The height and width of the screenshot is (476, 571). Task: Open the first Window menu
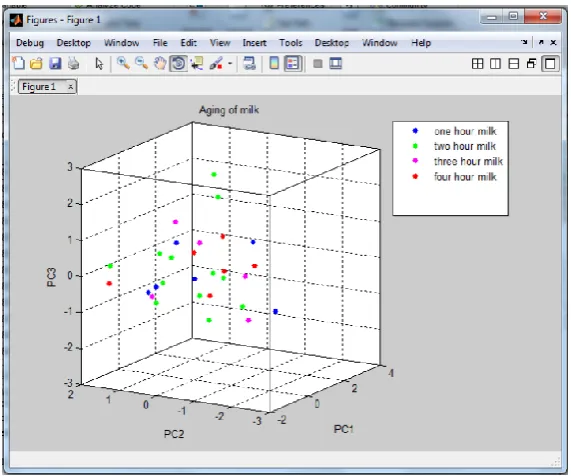point(121,43)
